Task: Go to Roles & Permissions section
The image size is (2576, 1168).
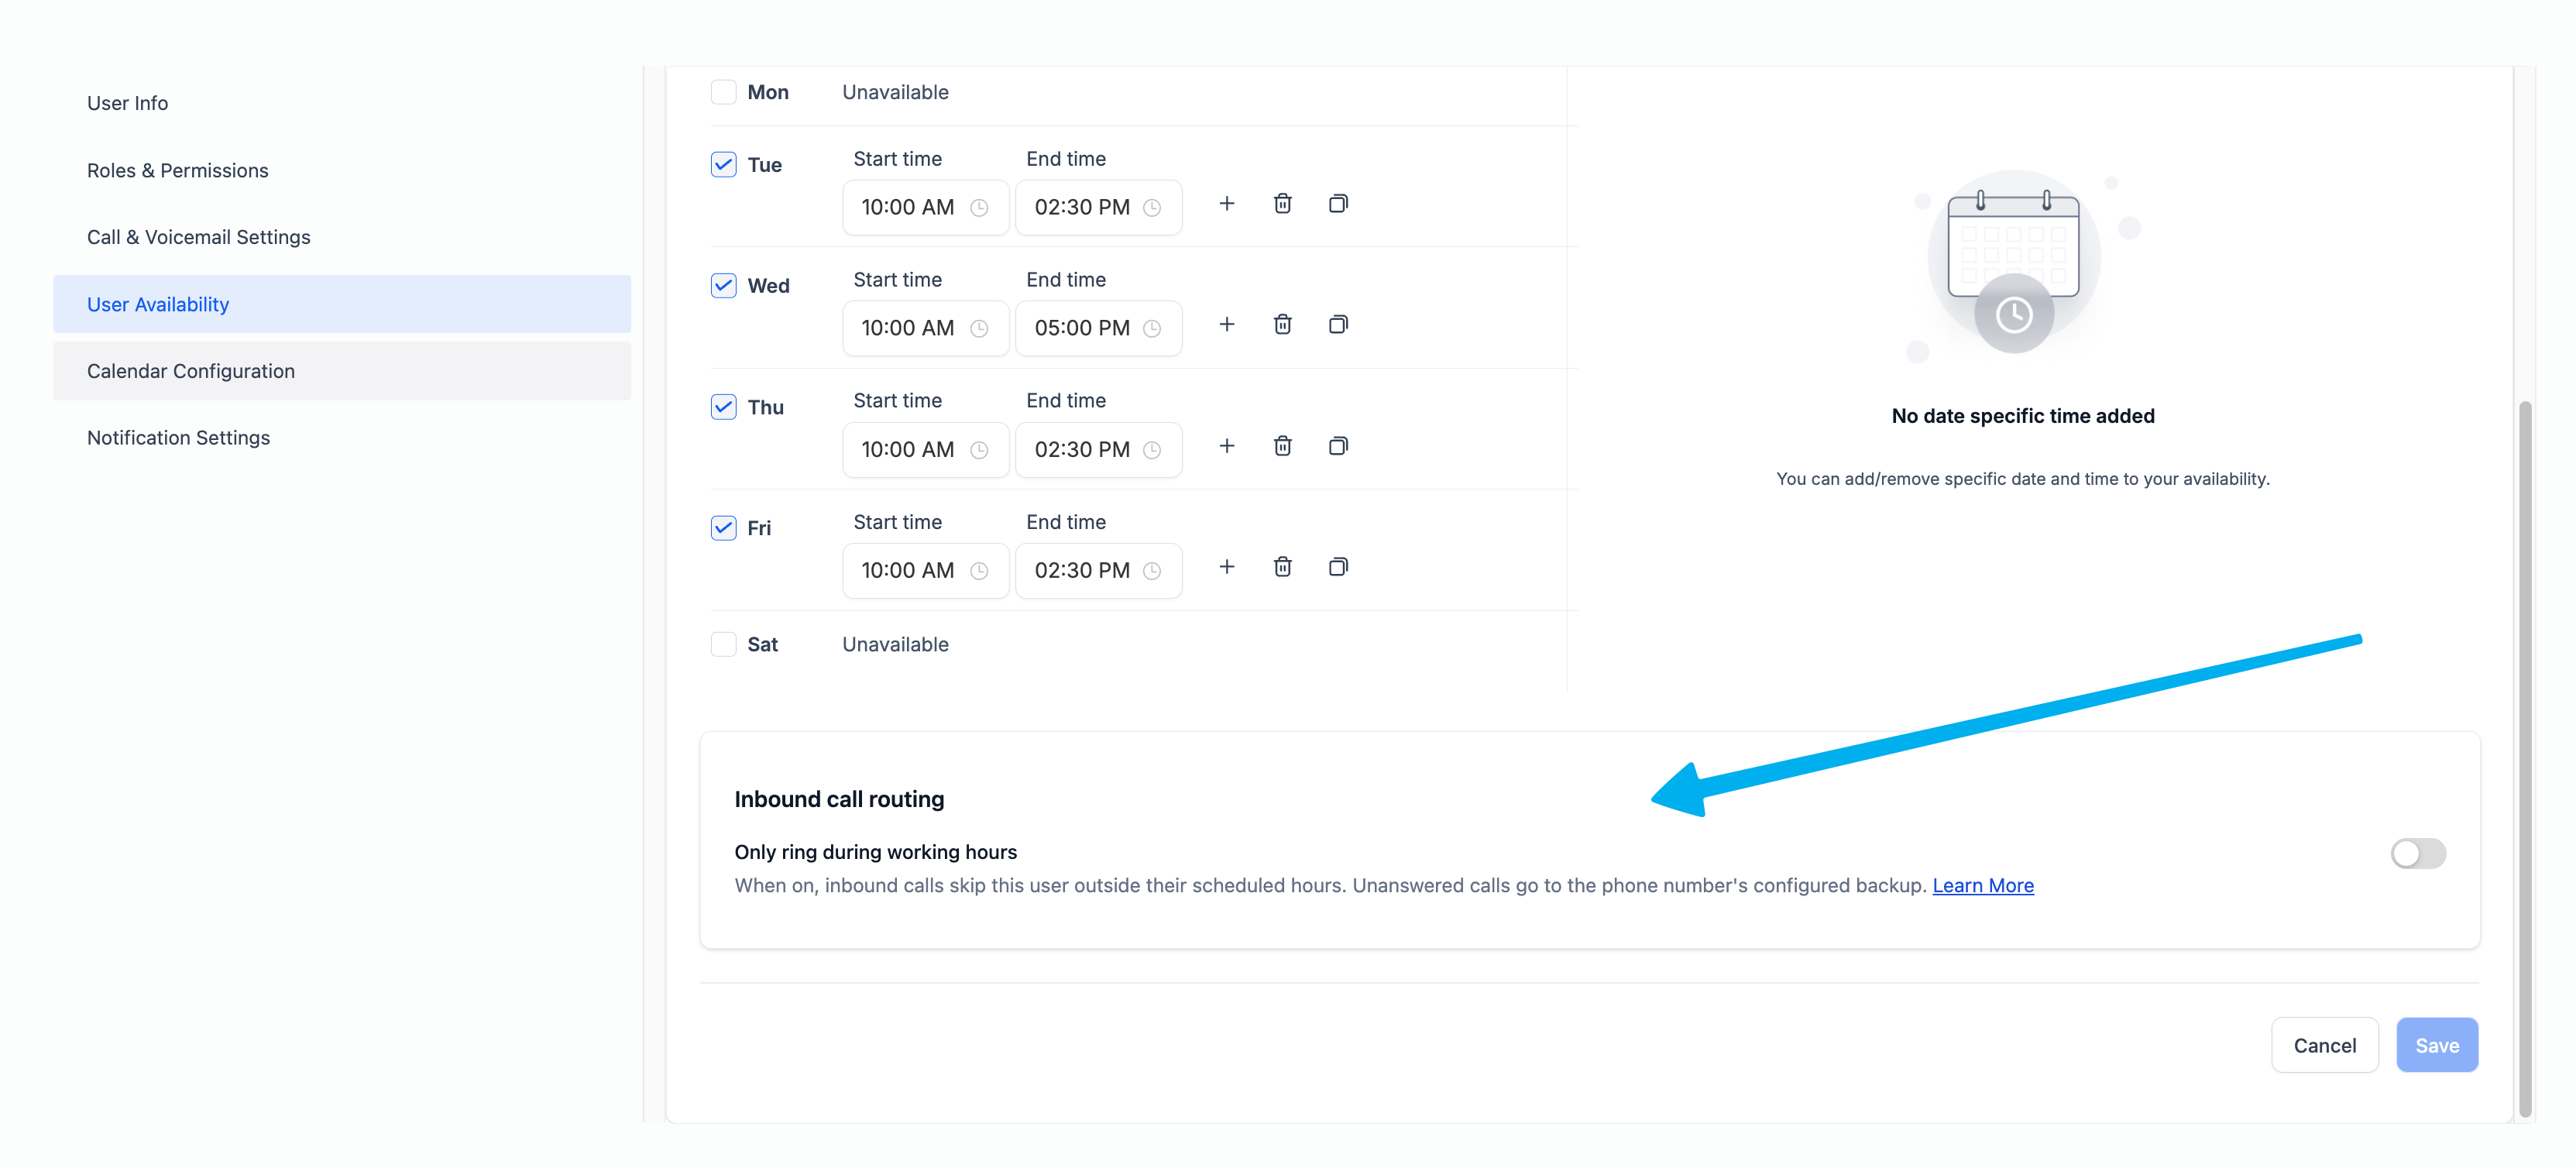Action: coord(342,170)
